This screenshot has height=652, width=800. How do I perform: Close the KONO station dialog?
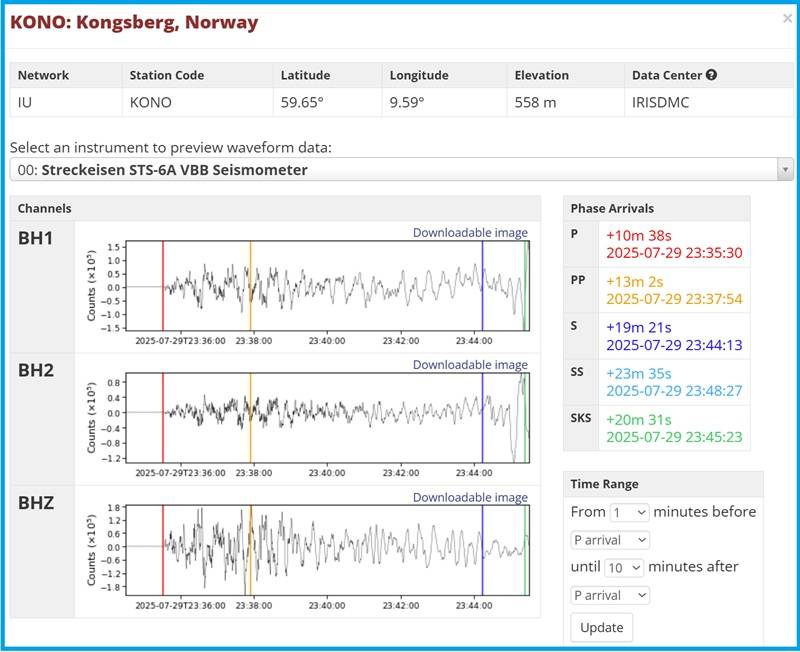(787, 18)
